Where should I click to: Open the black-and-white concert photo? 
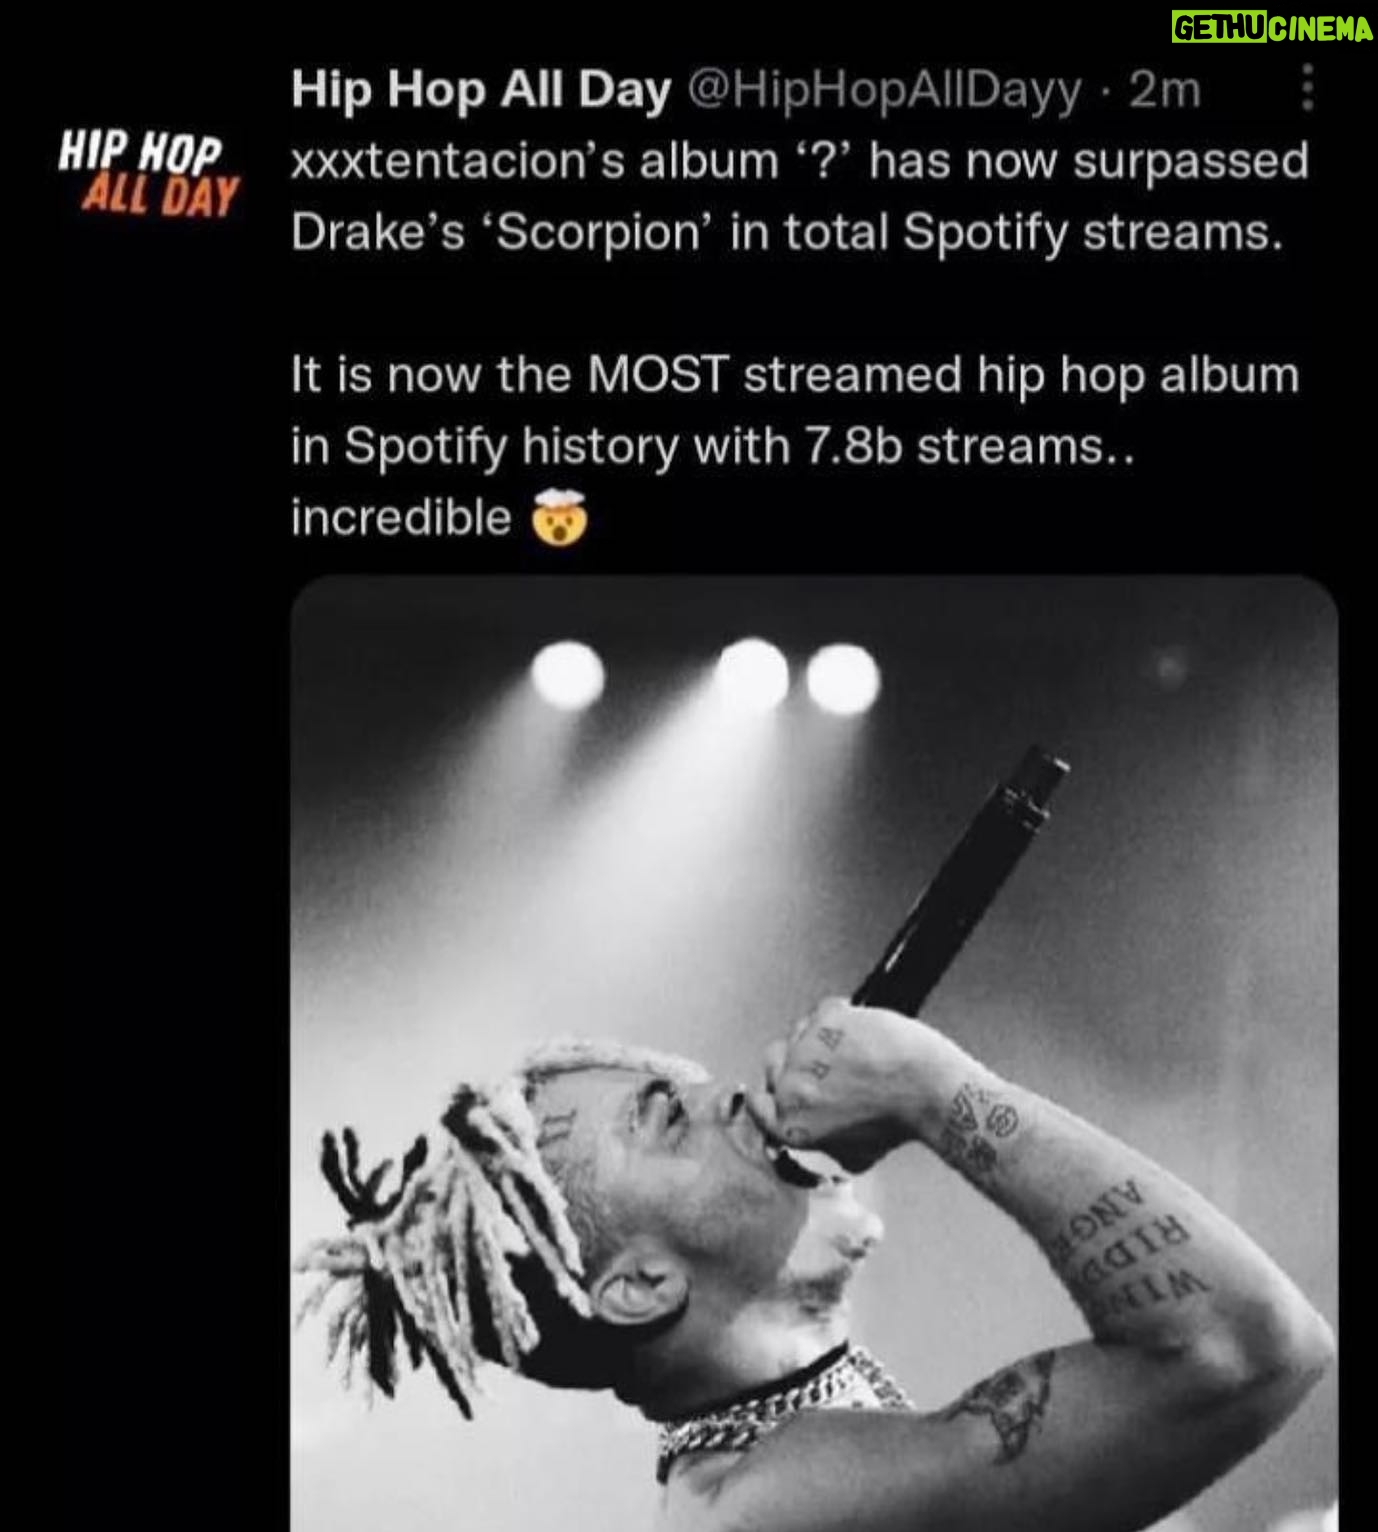point(814,1054)
